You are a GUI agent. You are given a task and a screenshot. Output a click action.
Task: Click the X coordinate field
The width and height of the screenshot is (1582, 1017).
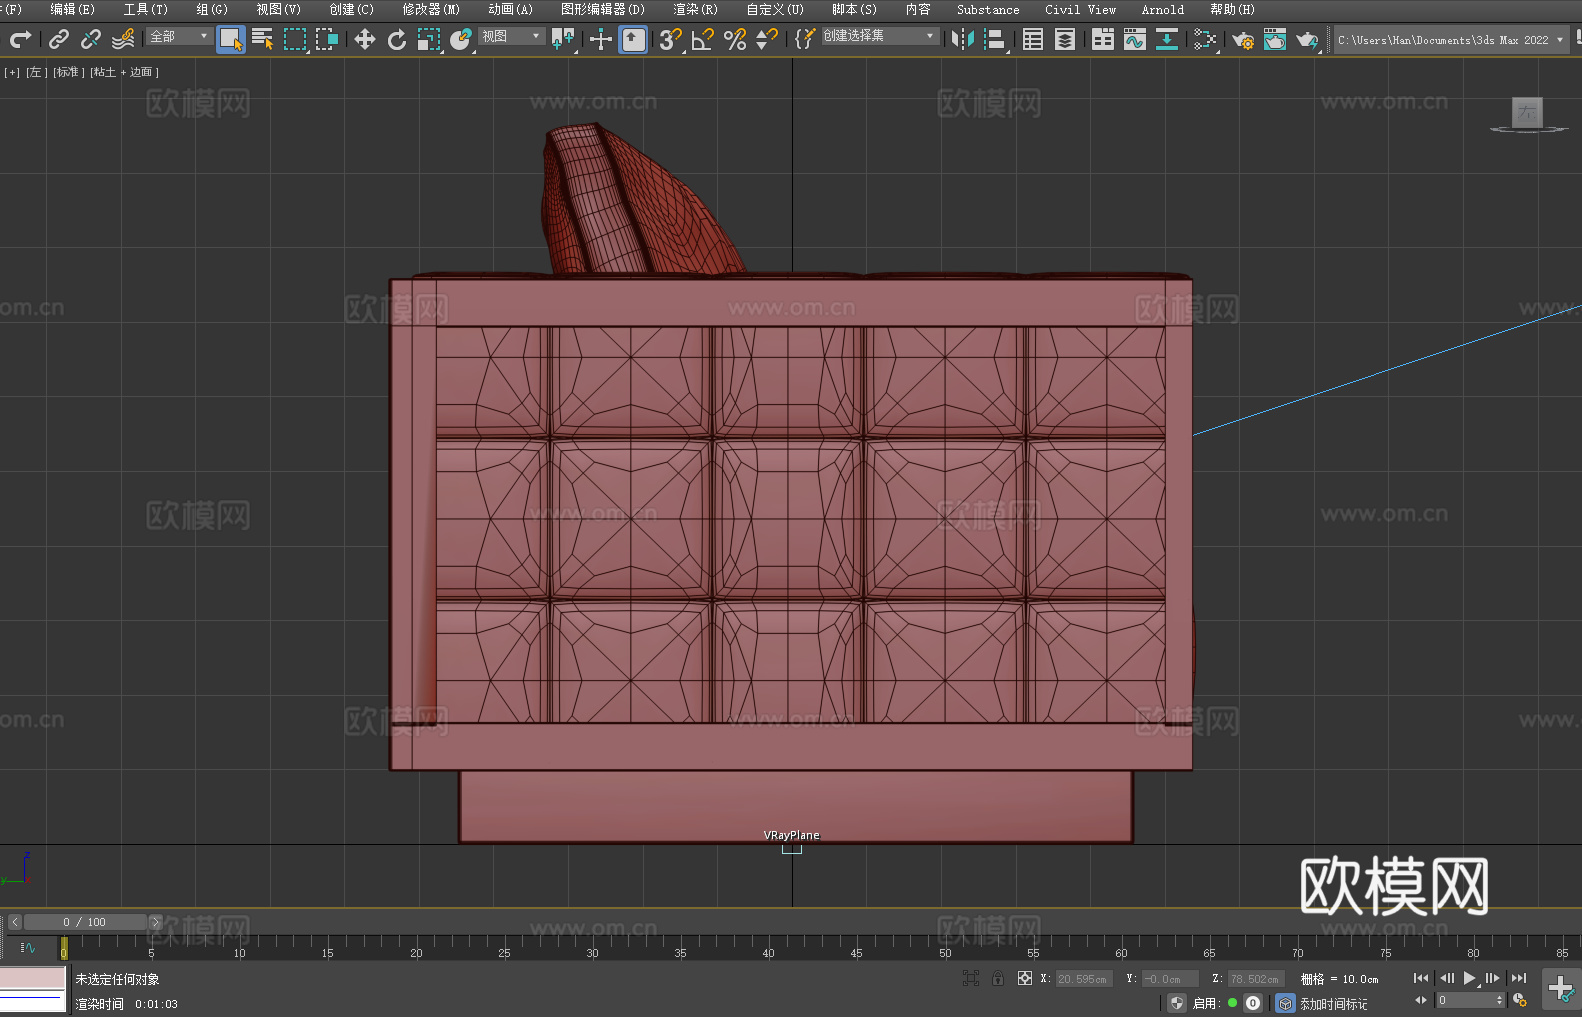(1083, 979)
